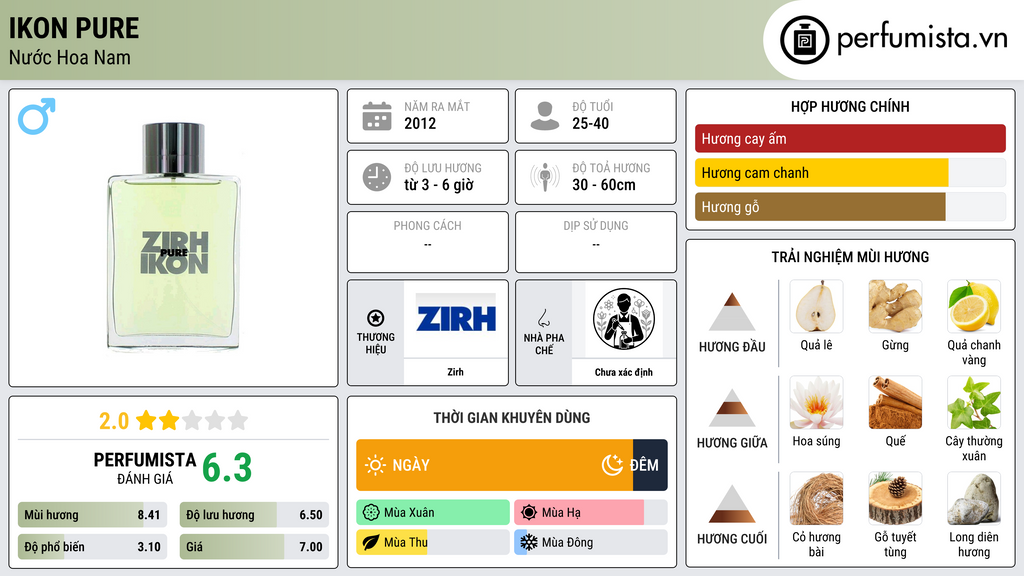Click the yellow Hương cam chanh bar

tap(821, 172)
